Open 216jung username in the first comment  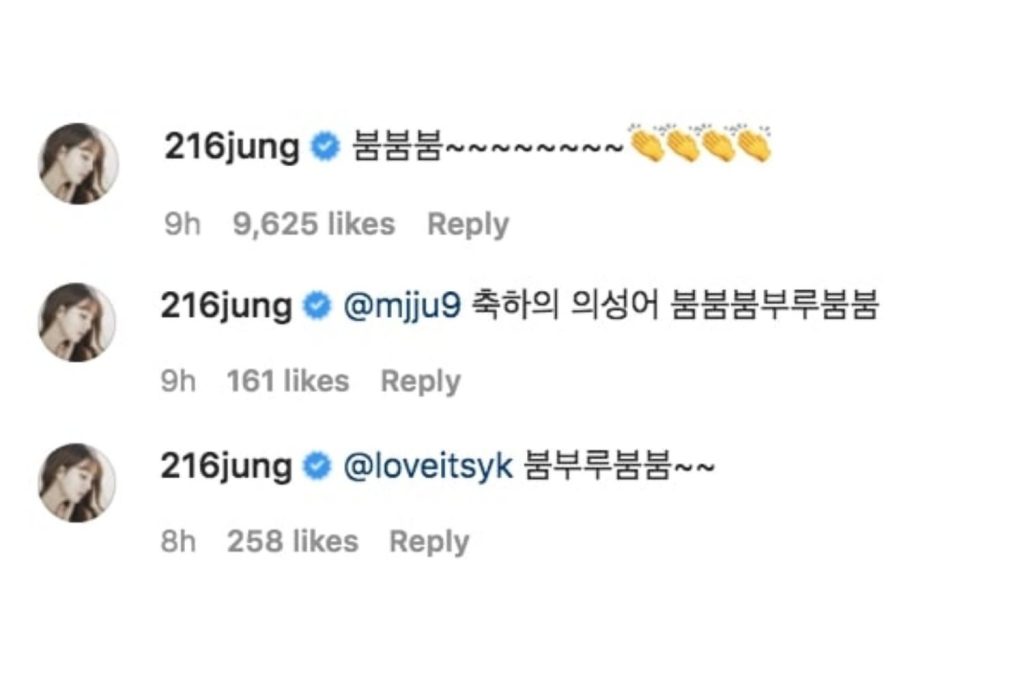(x=230, y=147)
